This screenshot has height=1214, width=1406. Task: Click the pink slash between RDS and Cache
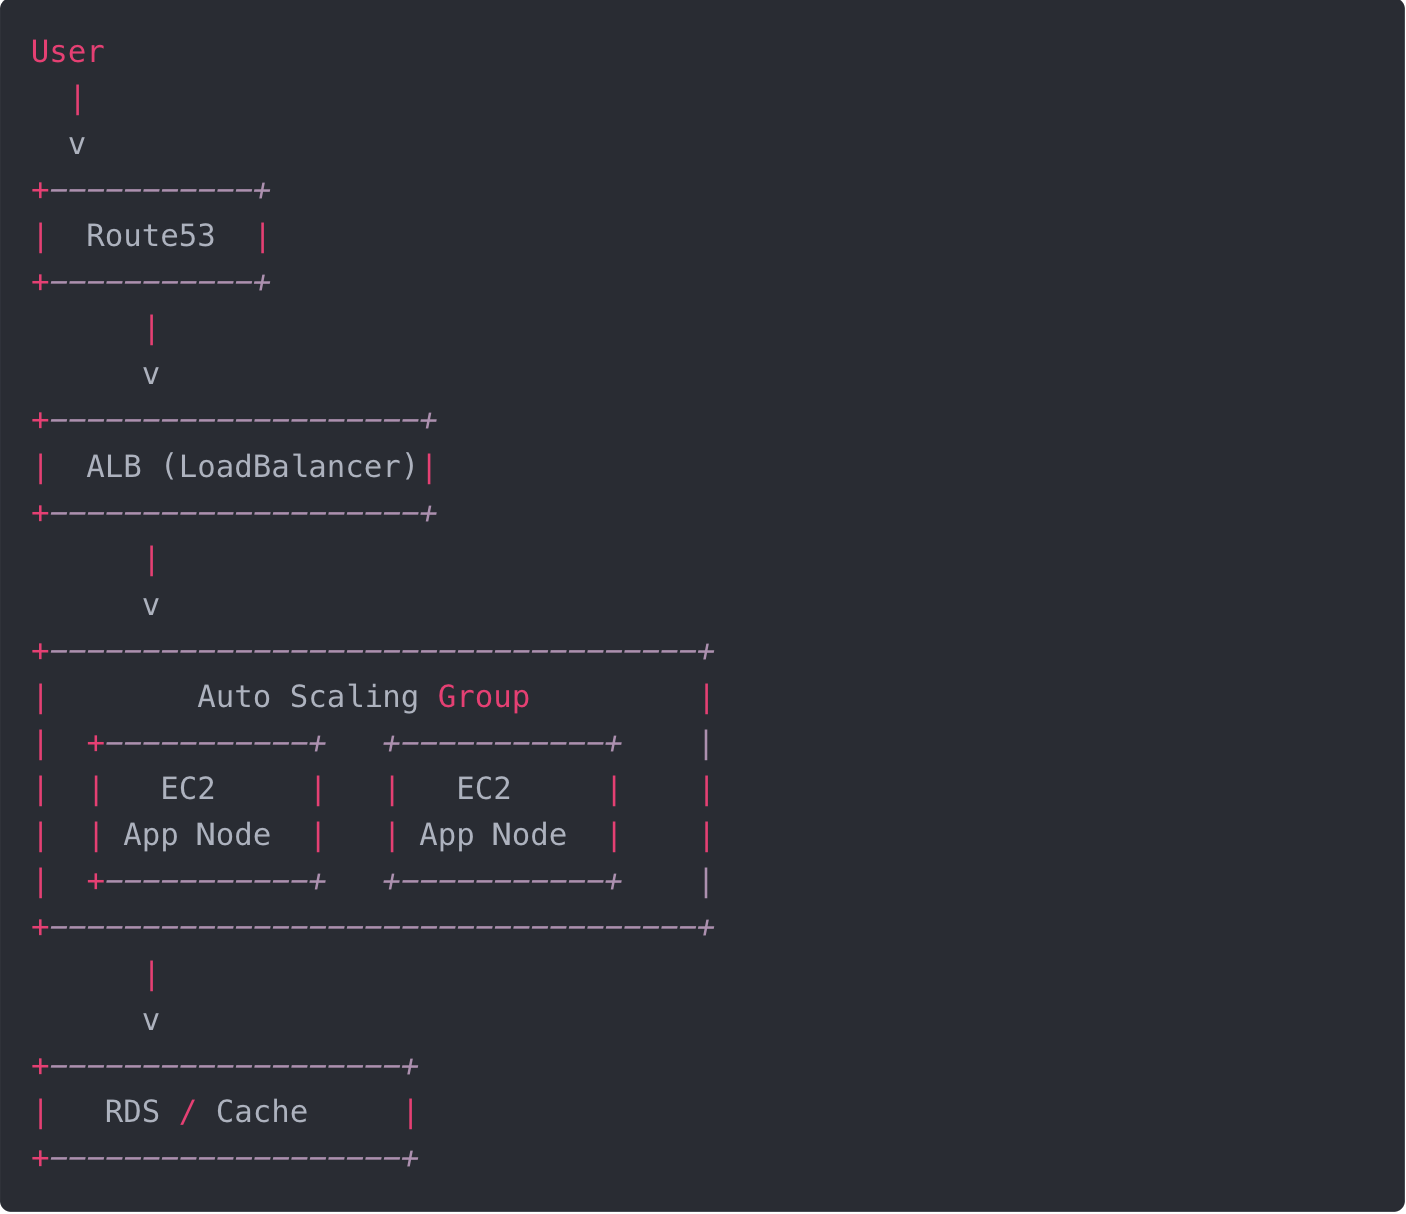pyautogui.click(x=187, y=1112)
